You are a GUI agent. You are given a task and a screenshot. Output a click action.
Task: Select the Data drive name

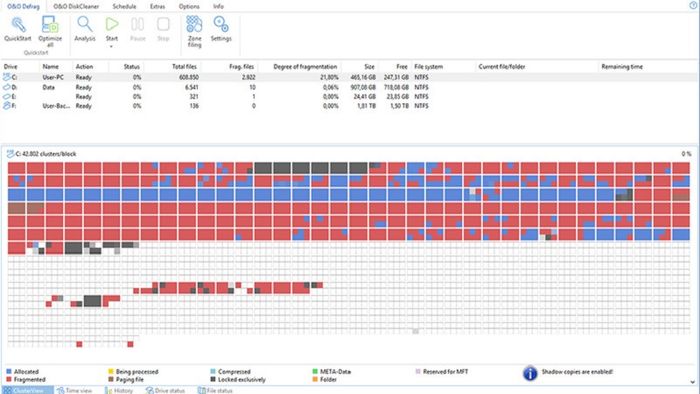point(49,87)
